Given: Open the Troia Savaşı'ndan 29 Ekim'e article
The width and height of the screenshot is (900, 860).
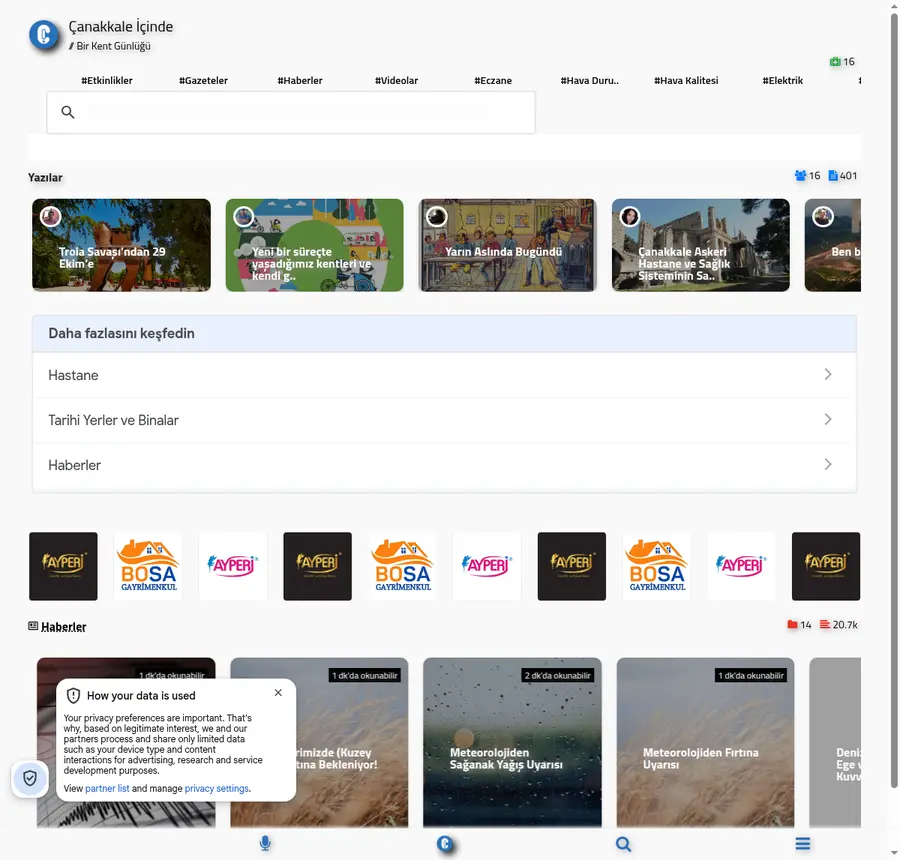Looking at the screenshot, I should pyautogui.click(x=121, y=245).
